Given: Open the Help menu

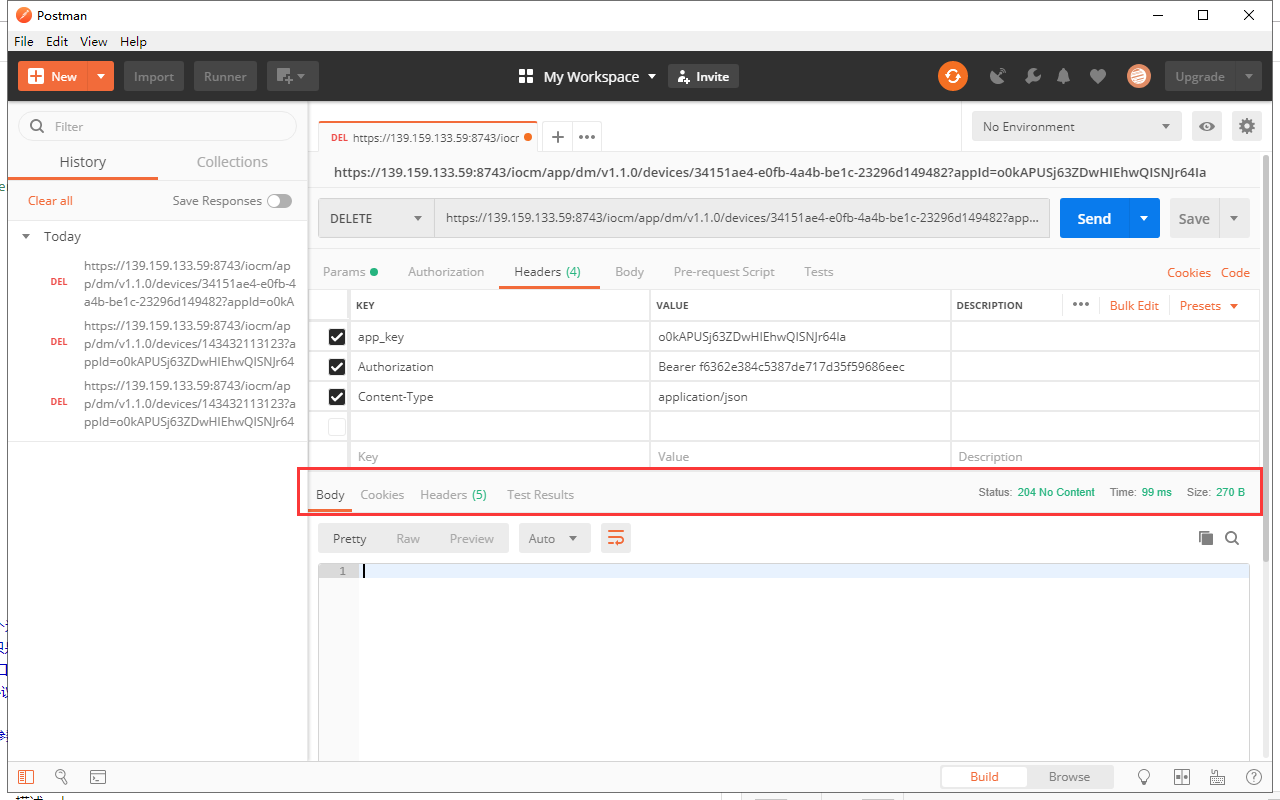Looking at the screenshot, I should tap(133, 41).
